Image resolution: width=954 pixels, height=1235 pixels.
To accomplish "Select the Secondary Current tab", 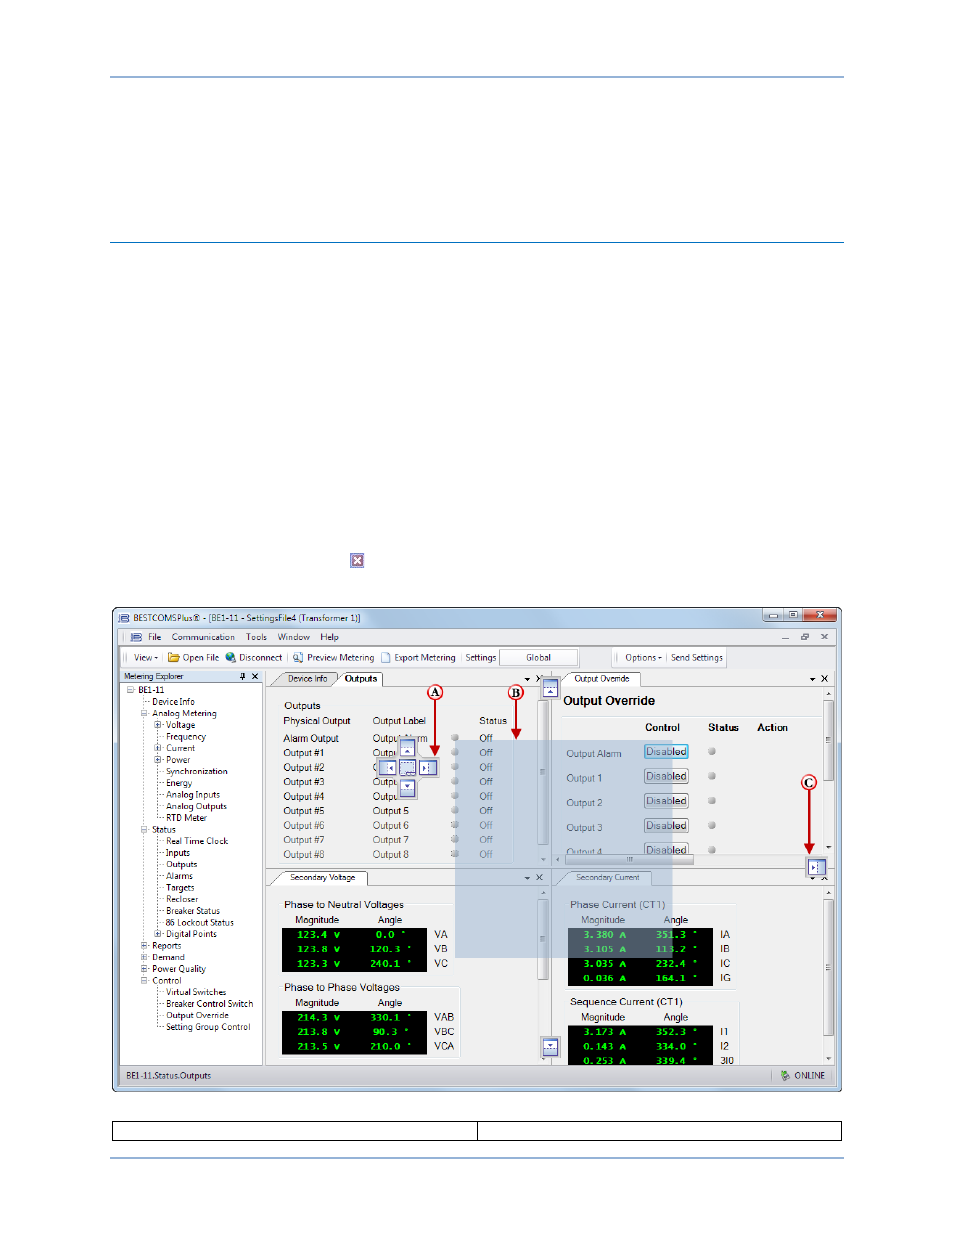I will pos(608,878).
